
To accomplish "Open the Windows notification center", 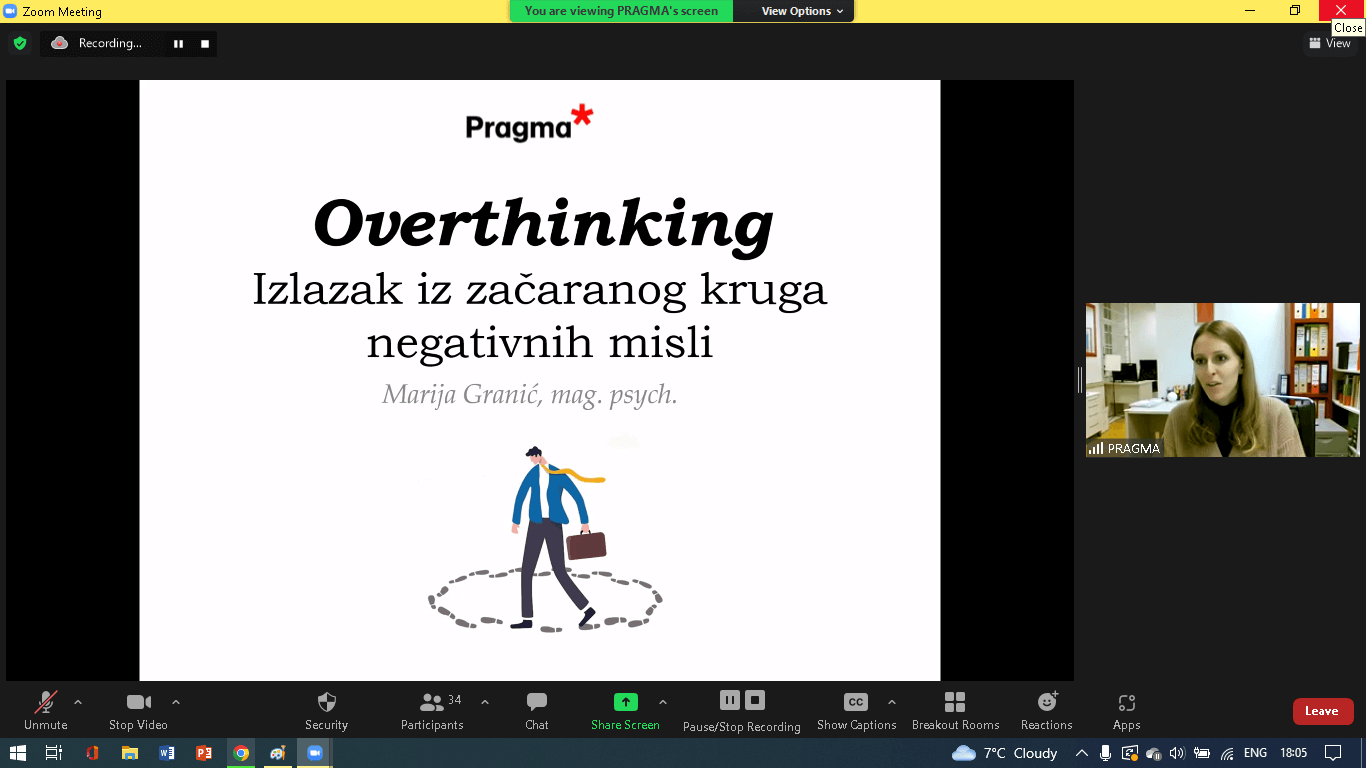I will coord(1333,753).
